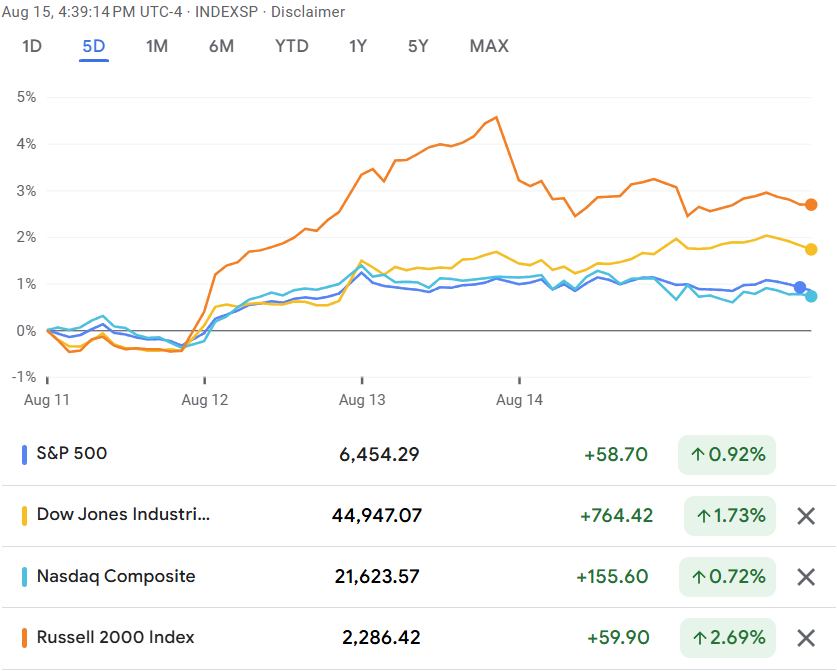Click the S&P 500 value 6,454.29
The height and width of the screenshot is (671, 837).
coord(379,455)
